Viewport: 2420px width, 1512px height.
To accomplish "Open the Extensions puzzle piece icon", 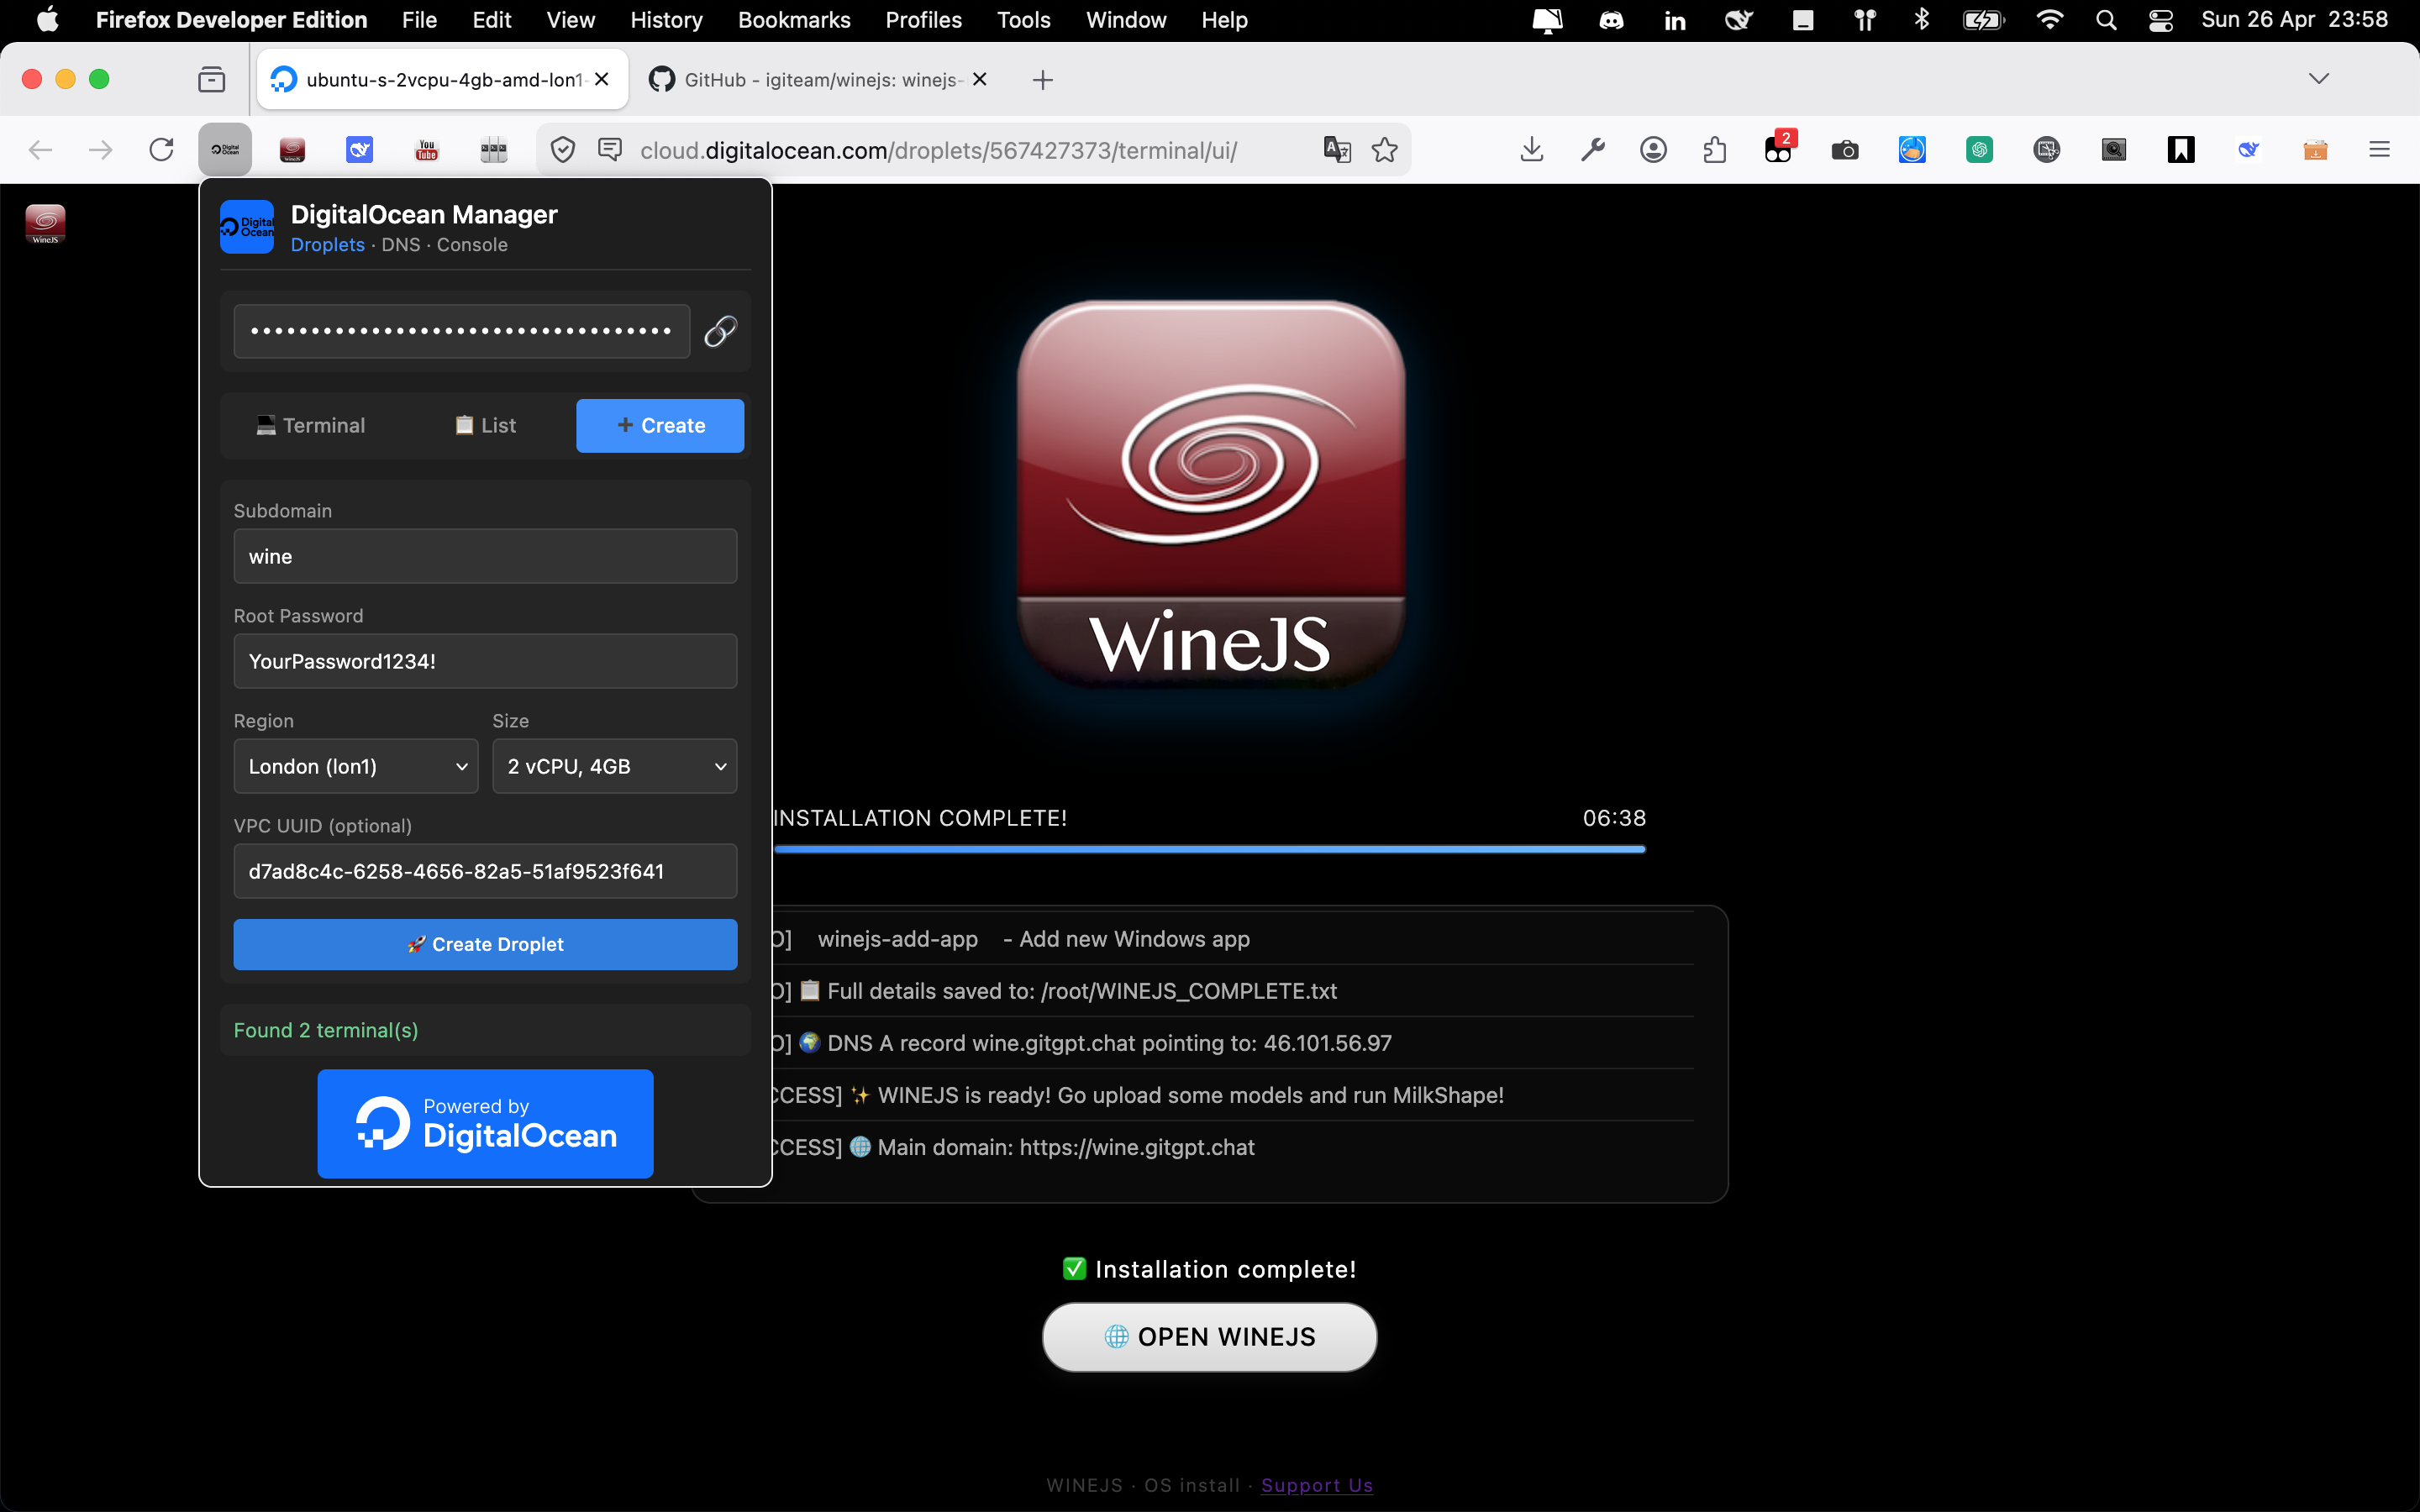I will [1714, 150].
